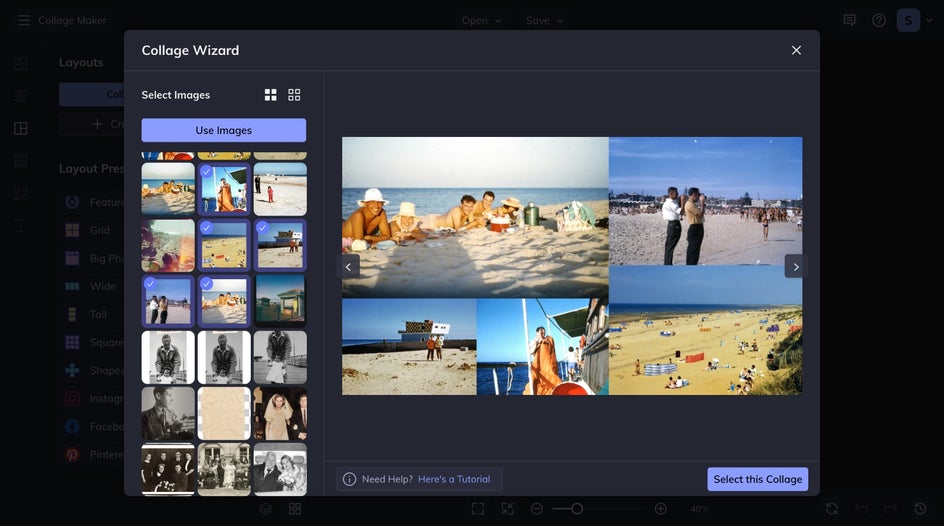Screen dimensions: 944x526
Task: Open the help question mark icon
Action: (x=878, y=20)
